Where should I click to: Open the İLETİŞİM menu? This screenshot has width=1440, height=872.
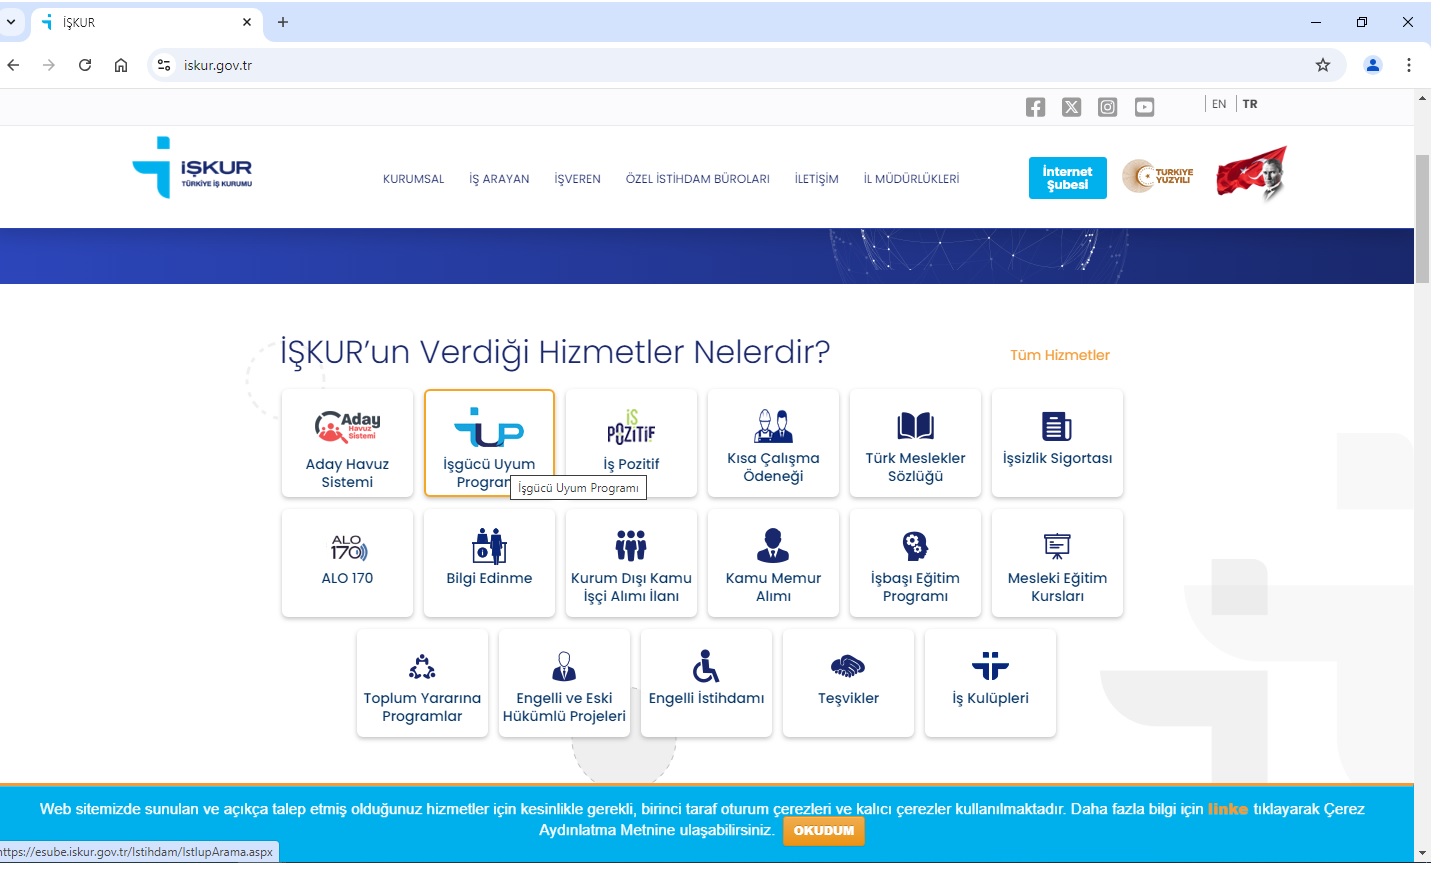click(x=816, y=179)
